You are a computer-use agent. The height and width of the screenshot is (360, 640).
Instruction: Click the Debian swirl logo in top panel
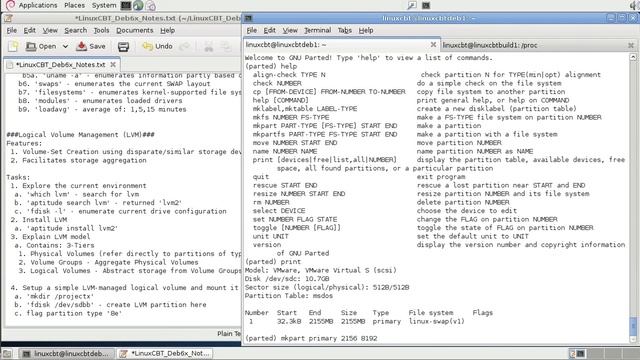10,5
